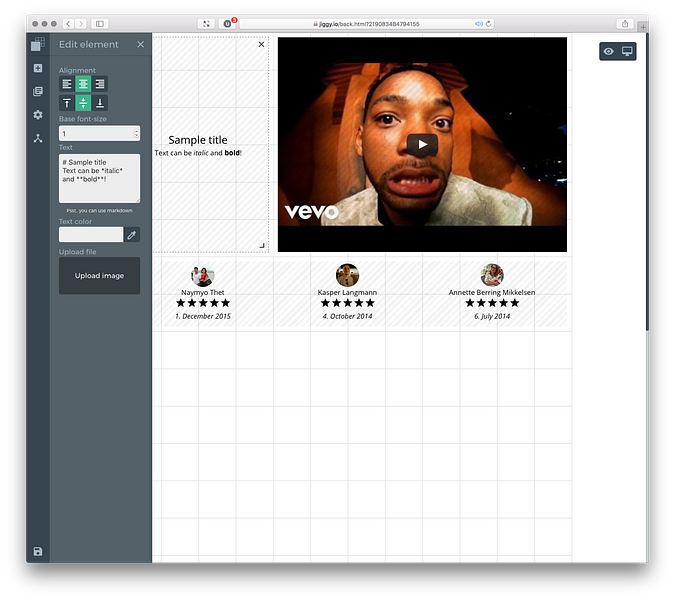
Task: Click Annette Berring Mikkelsen's avatar
Action: click(492, 275)
